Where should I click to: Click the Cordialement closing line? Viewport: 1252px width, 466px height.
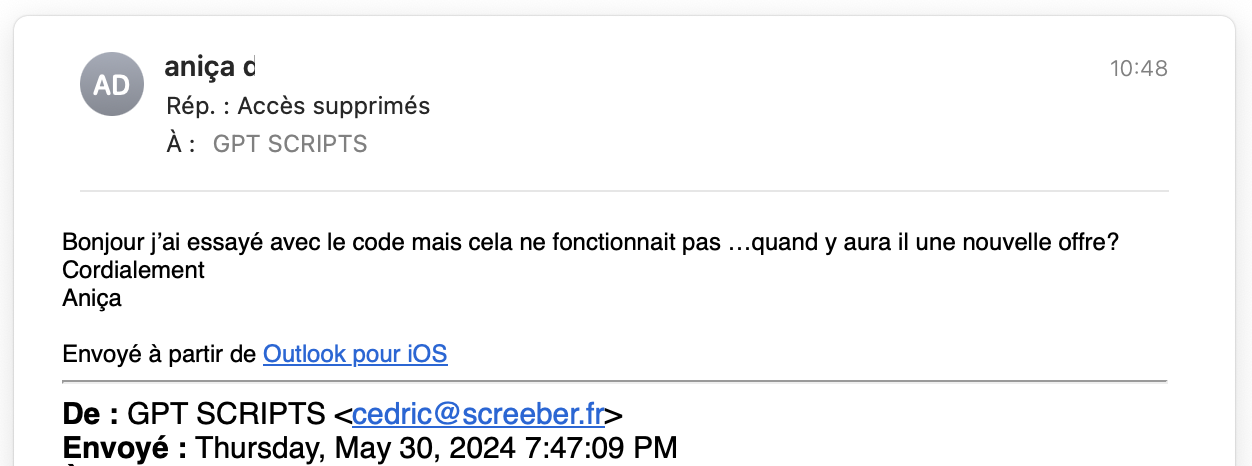tap(133, 270)
